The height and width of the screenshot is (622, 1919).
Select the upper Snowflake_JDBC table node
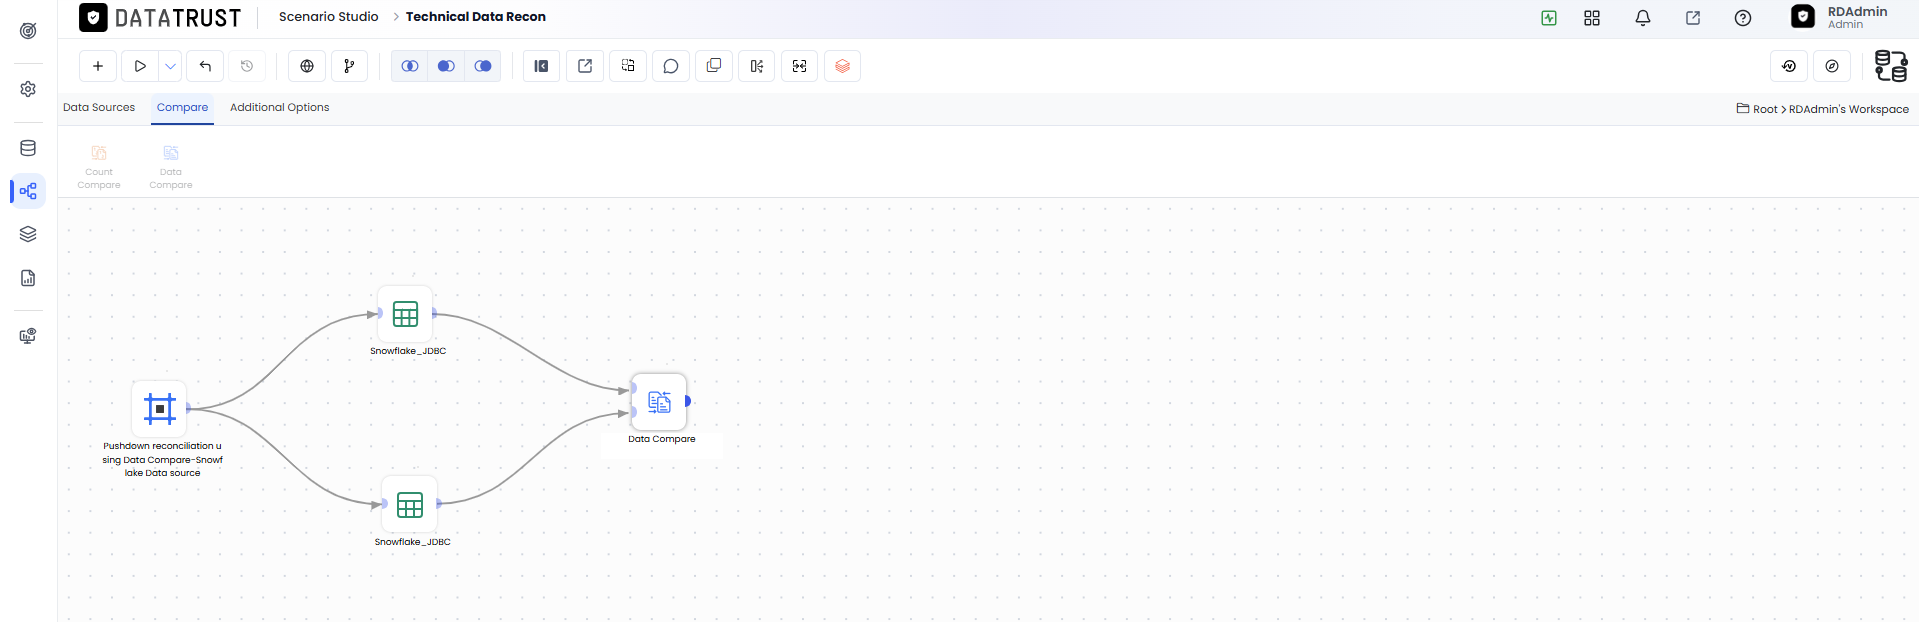click(x=405, y=314)
